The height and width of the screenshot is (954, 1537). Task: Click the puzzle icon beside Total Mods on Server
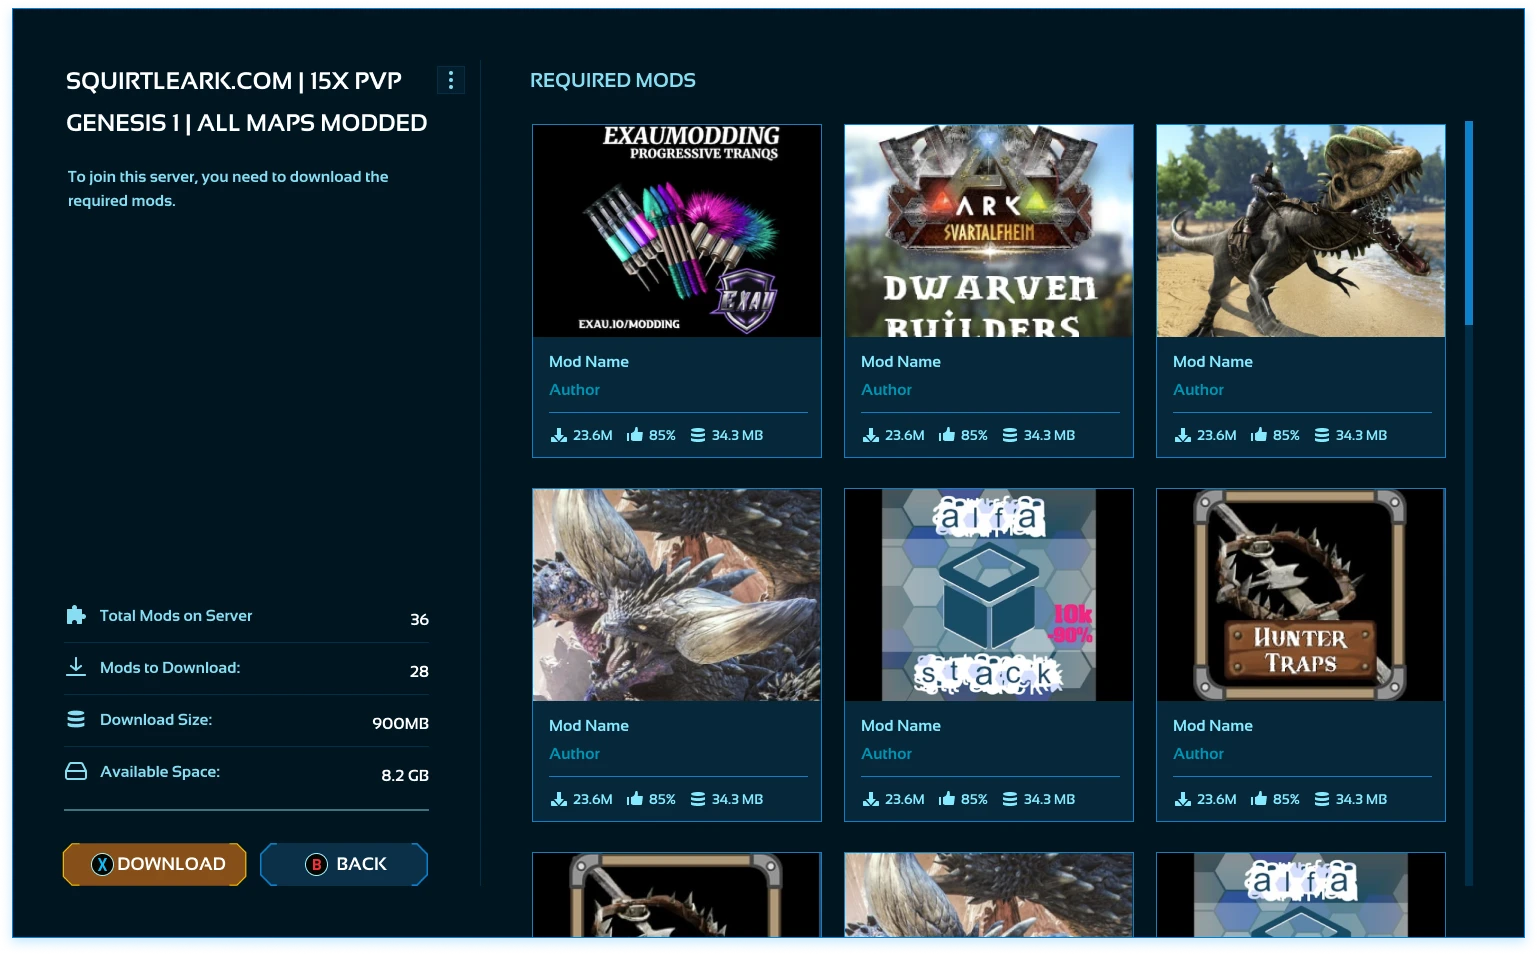tap(76, 615)
